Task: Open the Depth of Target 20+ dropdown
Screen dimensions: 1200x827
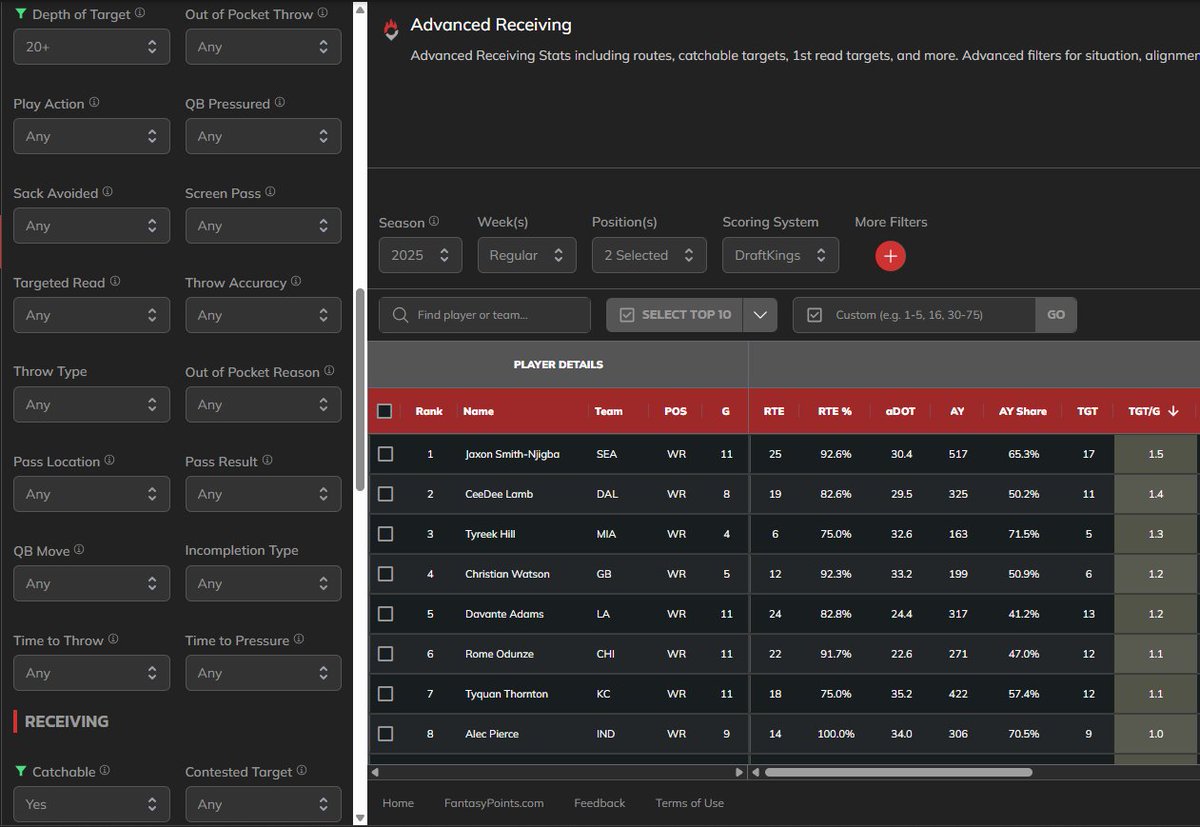Action: pos(91,47)
